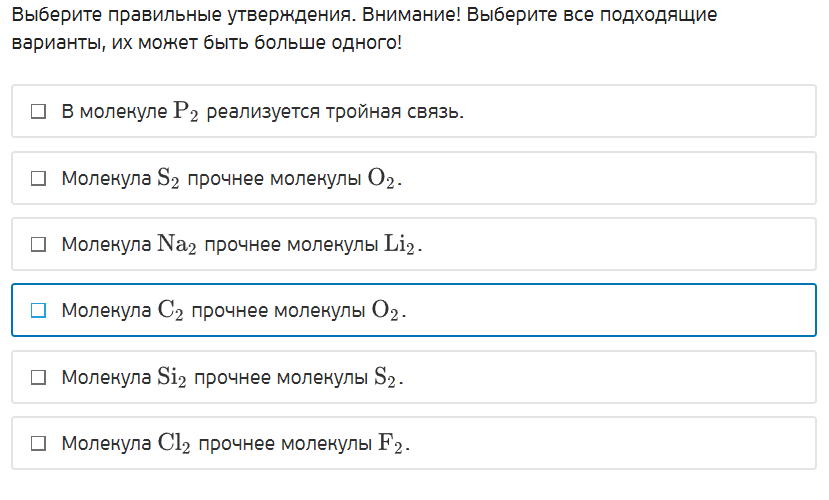829x500 pixels.
Task: Click the Cl₂ formula in the last option
Action: tap(174, 444)
